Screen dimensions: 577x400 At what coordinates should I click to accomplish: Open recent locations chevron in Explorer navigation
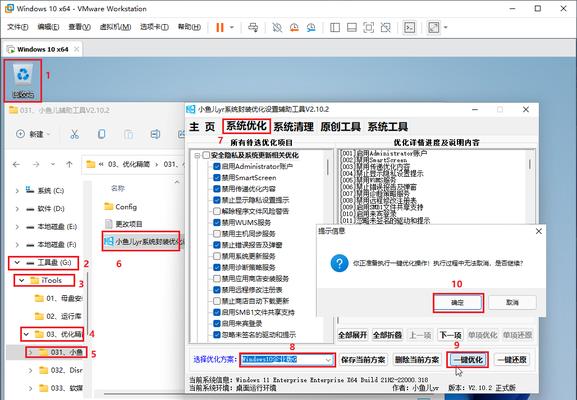click(x=53, y=164)
